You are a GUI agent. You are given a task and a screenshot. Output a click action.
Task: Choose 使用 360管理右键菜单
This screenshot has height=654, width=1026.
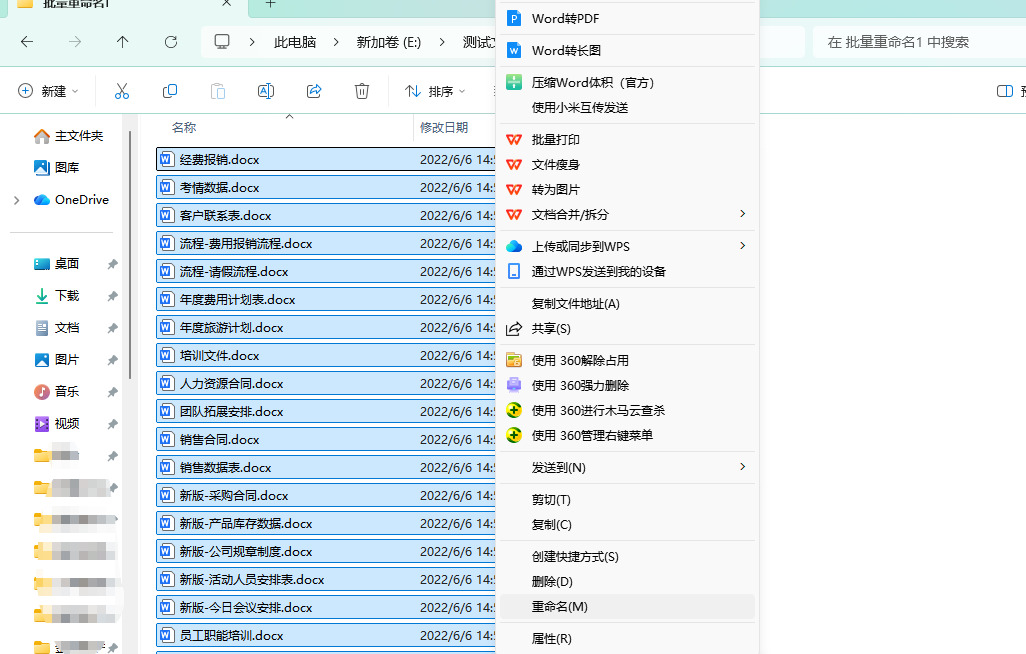[628, 435]
